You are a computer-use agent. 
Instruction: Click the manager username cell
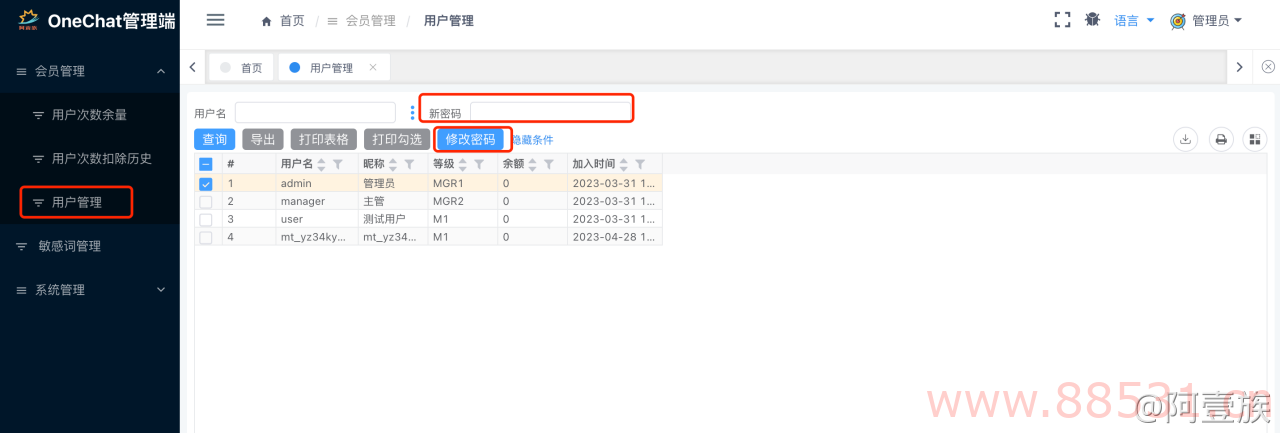317,201
